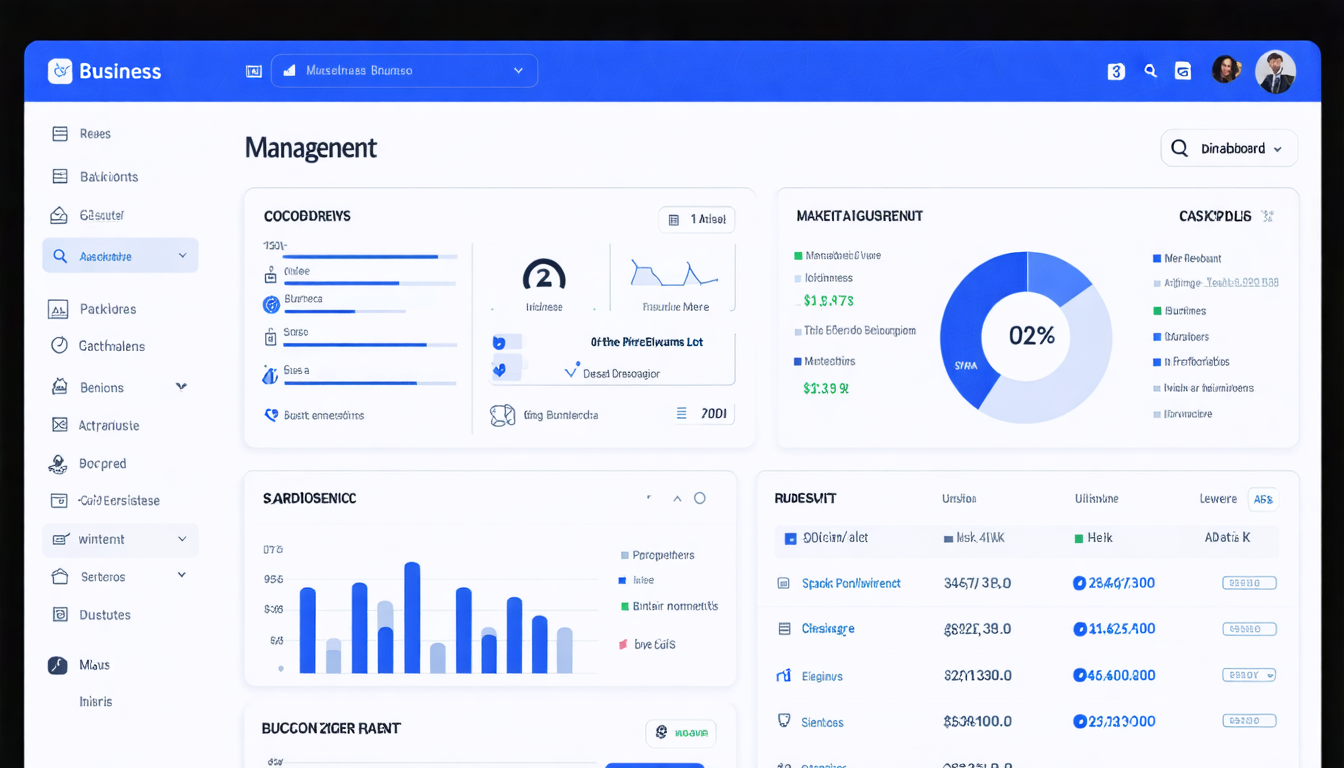Click the small square icon left of header dropdown
1344x768 pixels.
254,71
